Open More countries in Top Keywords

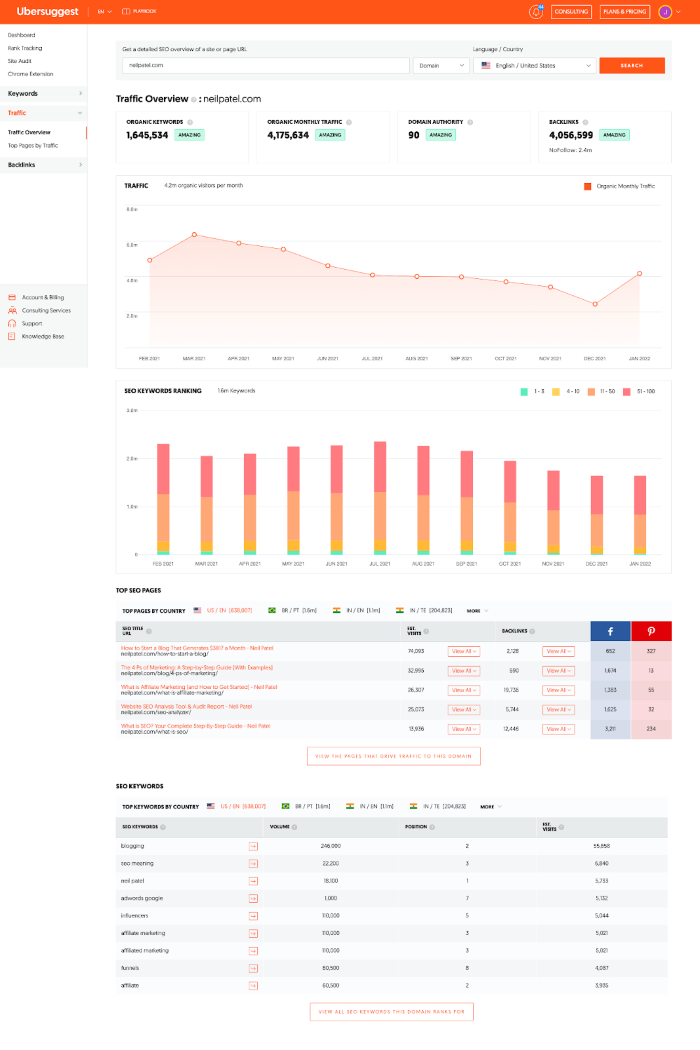[x=491, y=807]
